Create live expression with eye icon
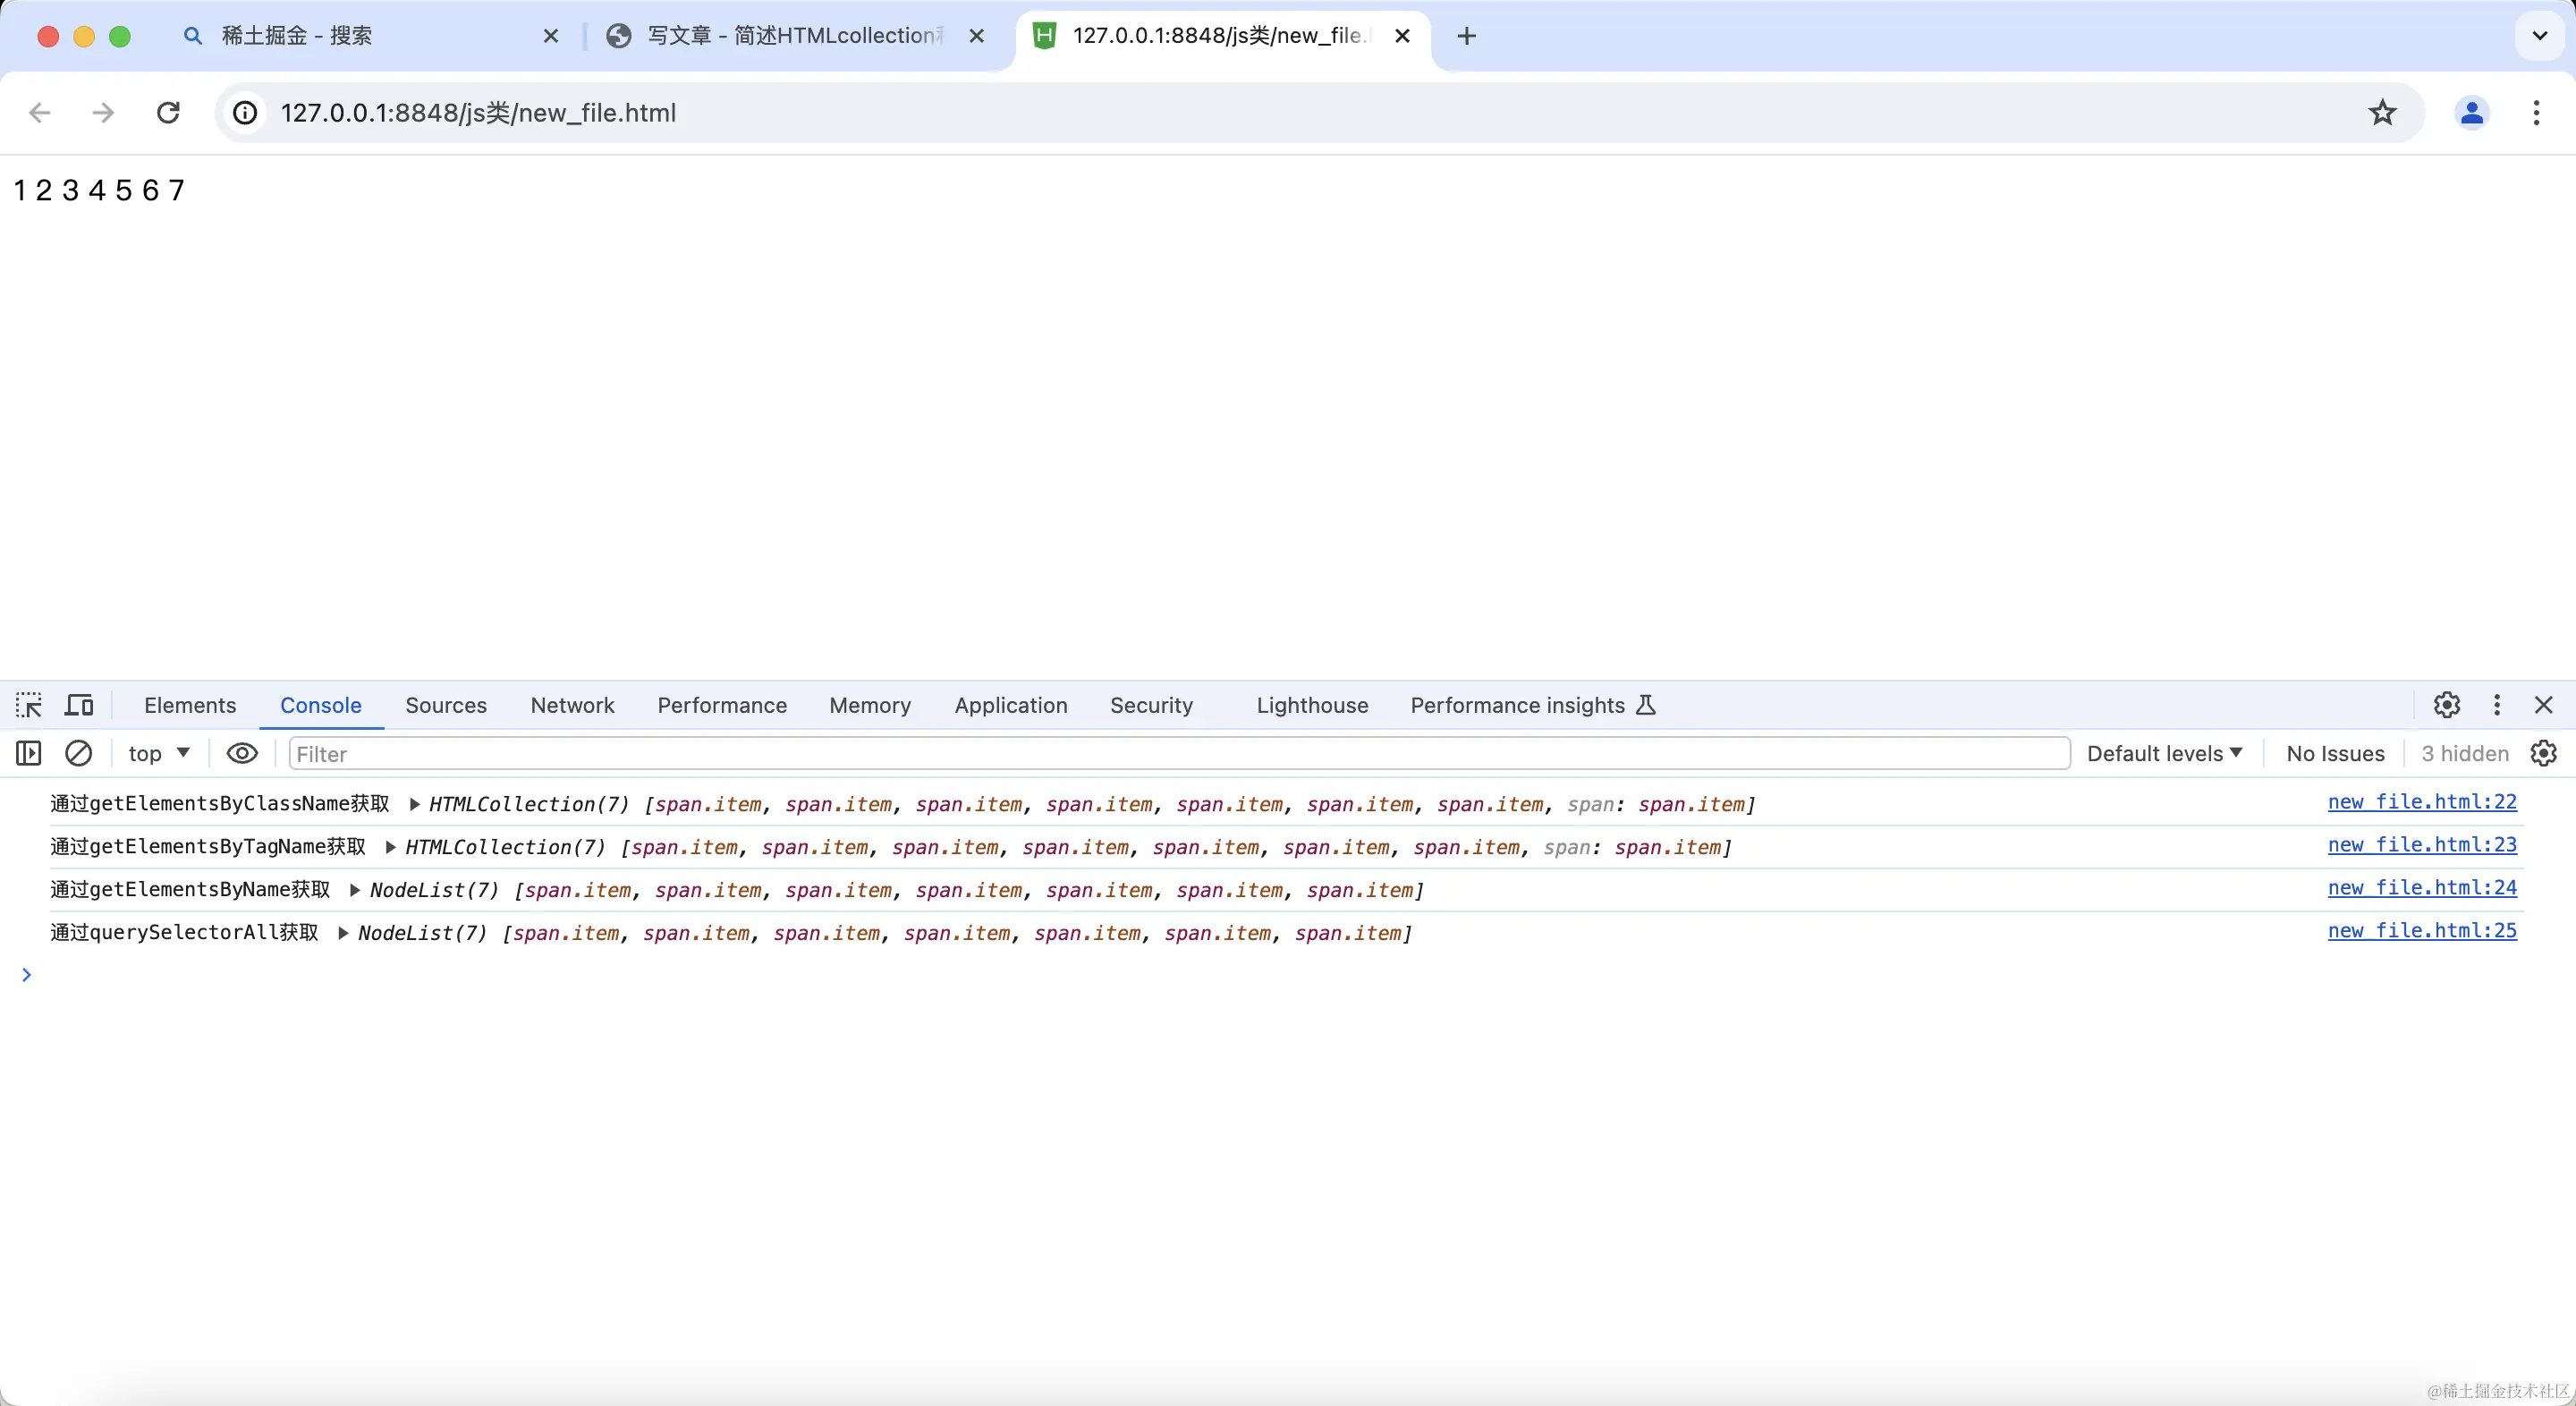Viewport: 2576px width, 1406px height. pos(242,753)
